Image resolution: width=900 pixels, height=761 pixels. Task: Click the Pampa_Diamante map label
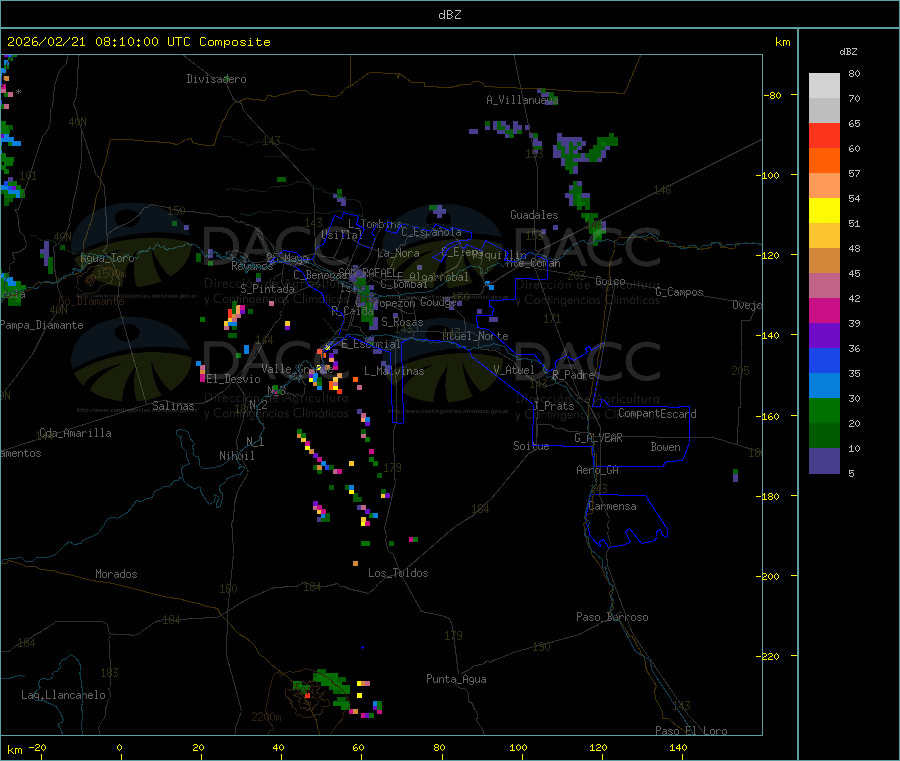pos(42,325)
